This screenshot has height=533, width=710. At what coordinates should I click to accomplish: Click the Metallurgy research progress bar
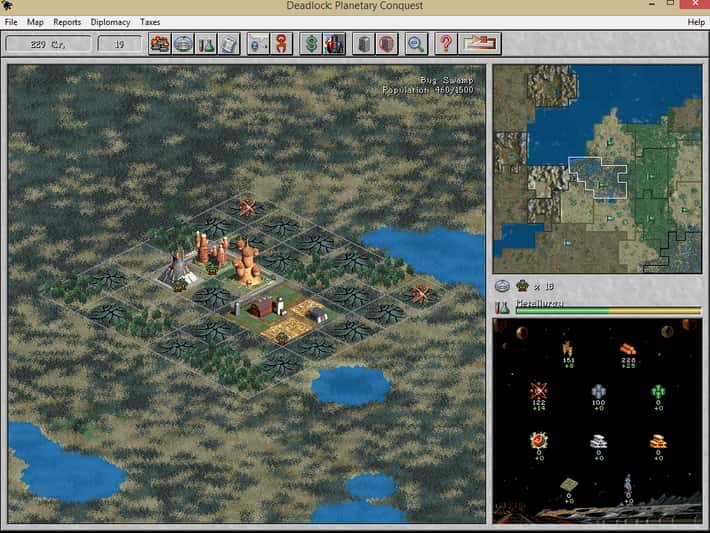coord(609,311)
